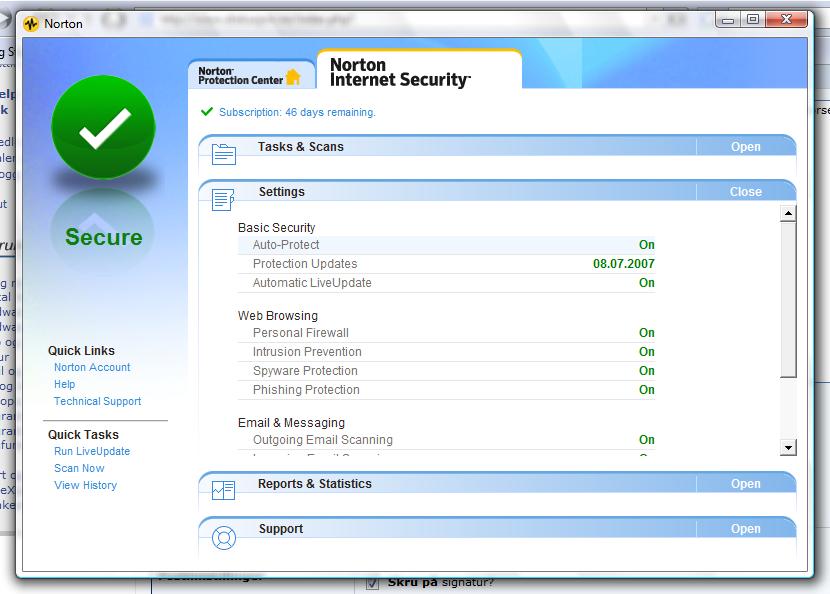Click the Norton logo icon in title bar
The height and width of the screenshot is (594, 830).
(x=31, y=24)
